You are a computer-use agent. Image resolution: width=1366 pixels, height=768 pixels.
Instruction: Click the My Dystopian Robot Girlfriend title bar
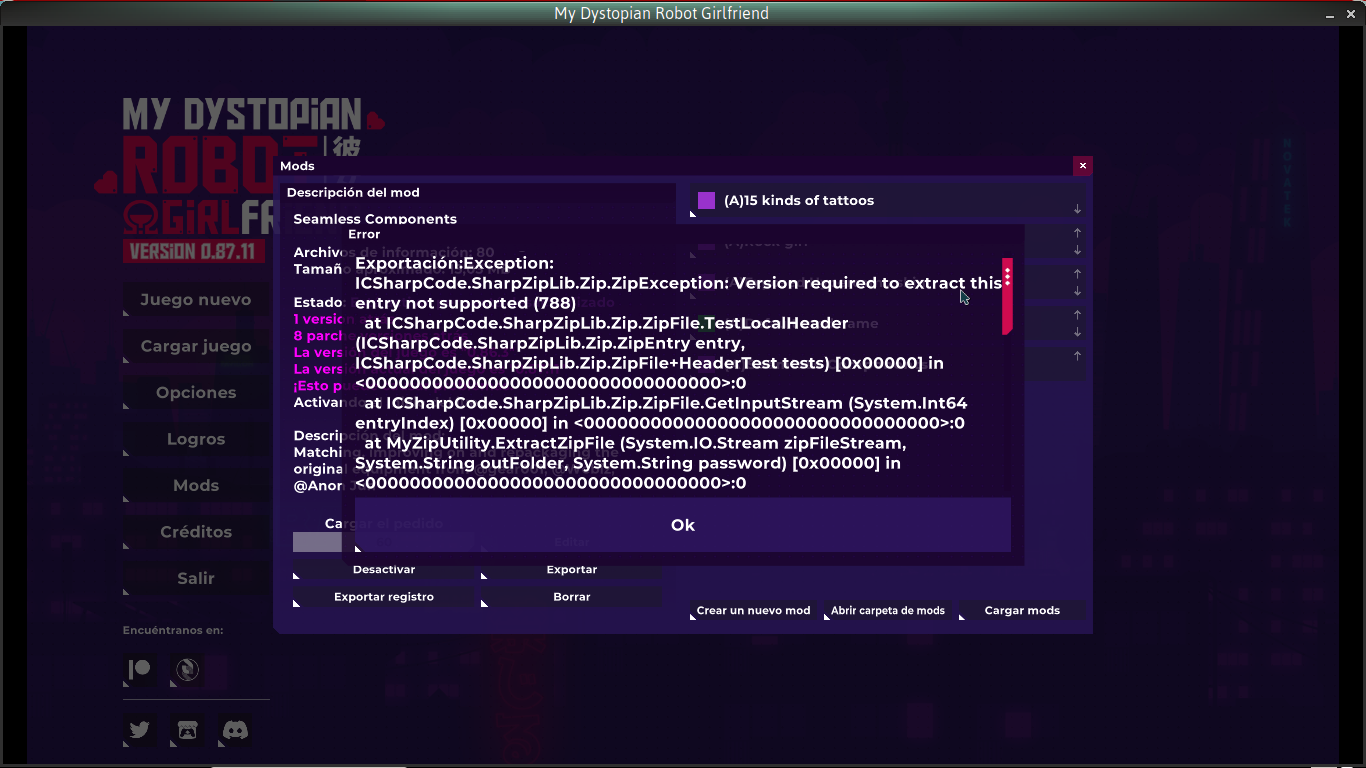pos(661,13)
